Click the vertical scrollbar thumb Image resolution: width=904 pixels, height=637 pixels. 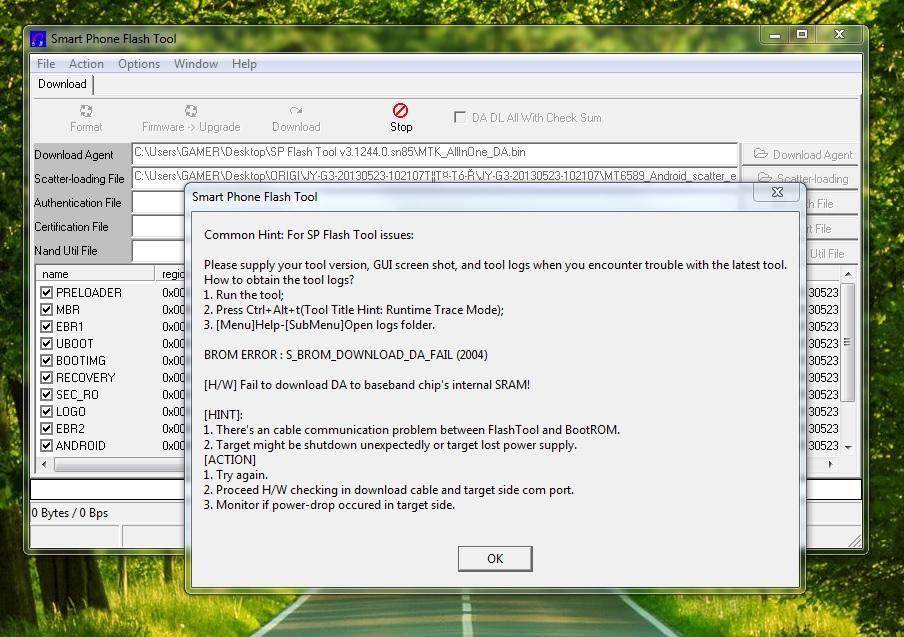(x=848, y=342)
